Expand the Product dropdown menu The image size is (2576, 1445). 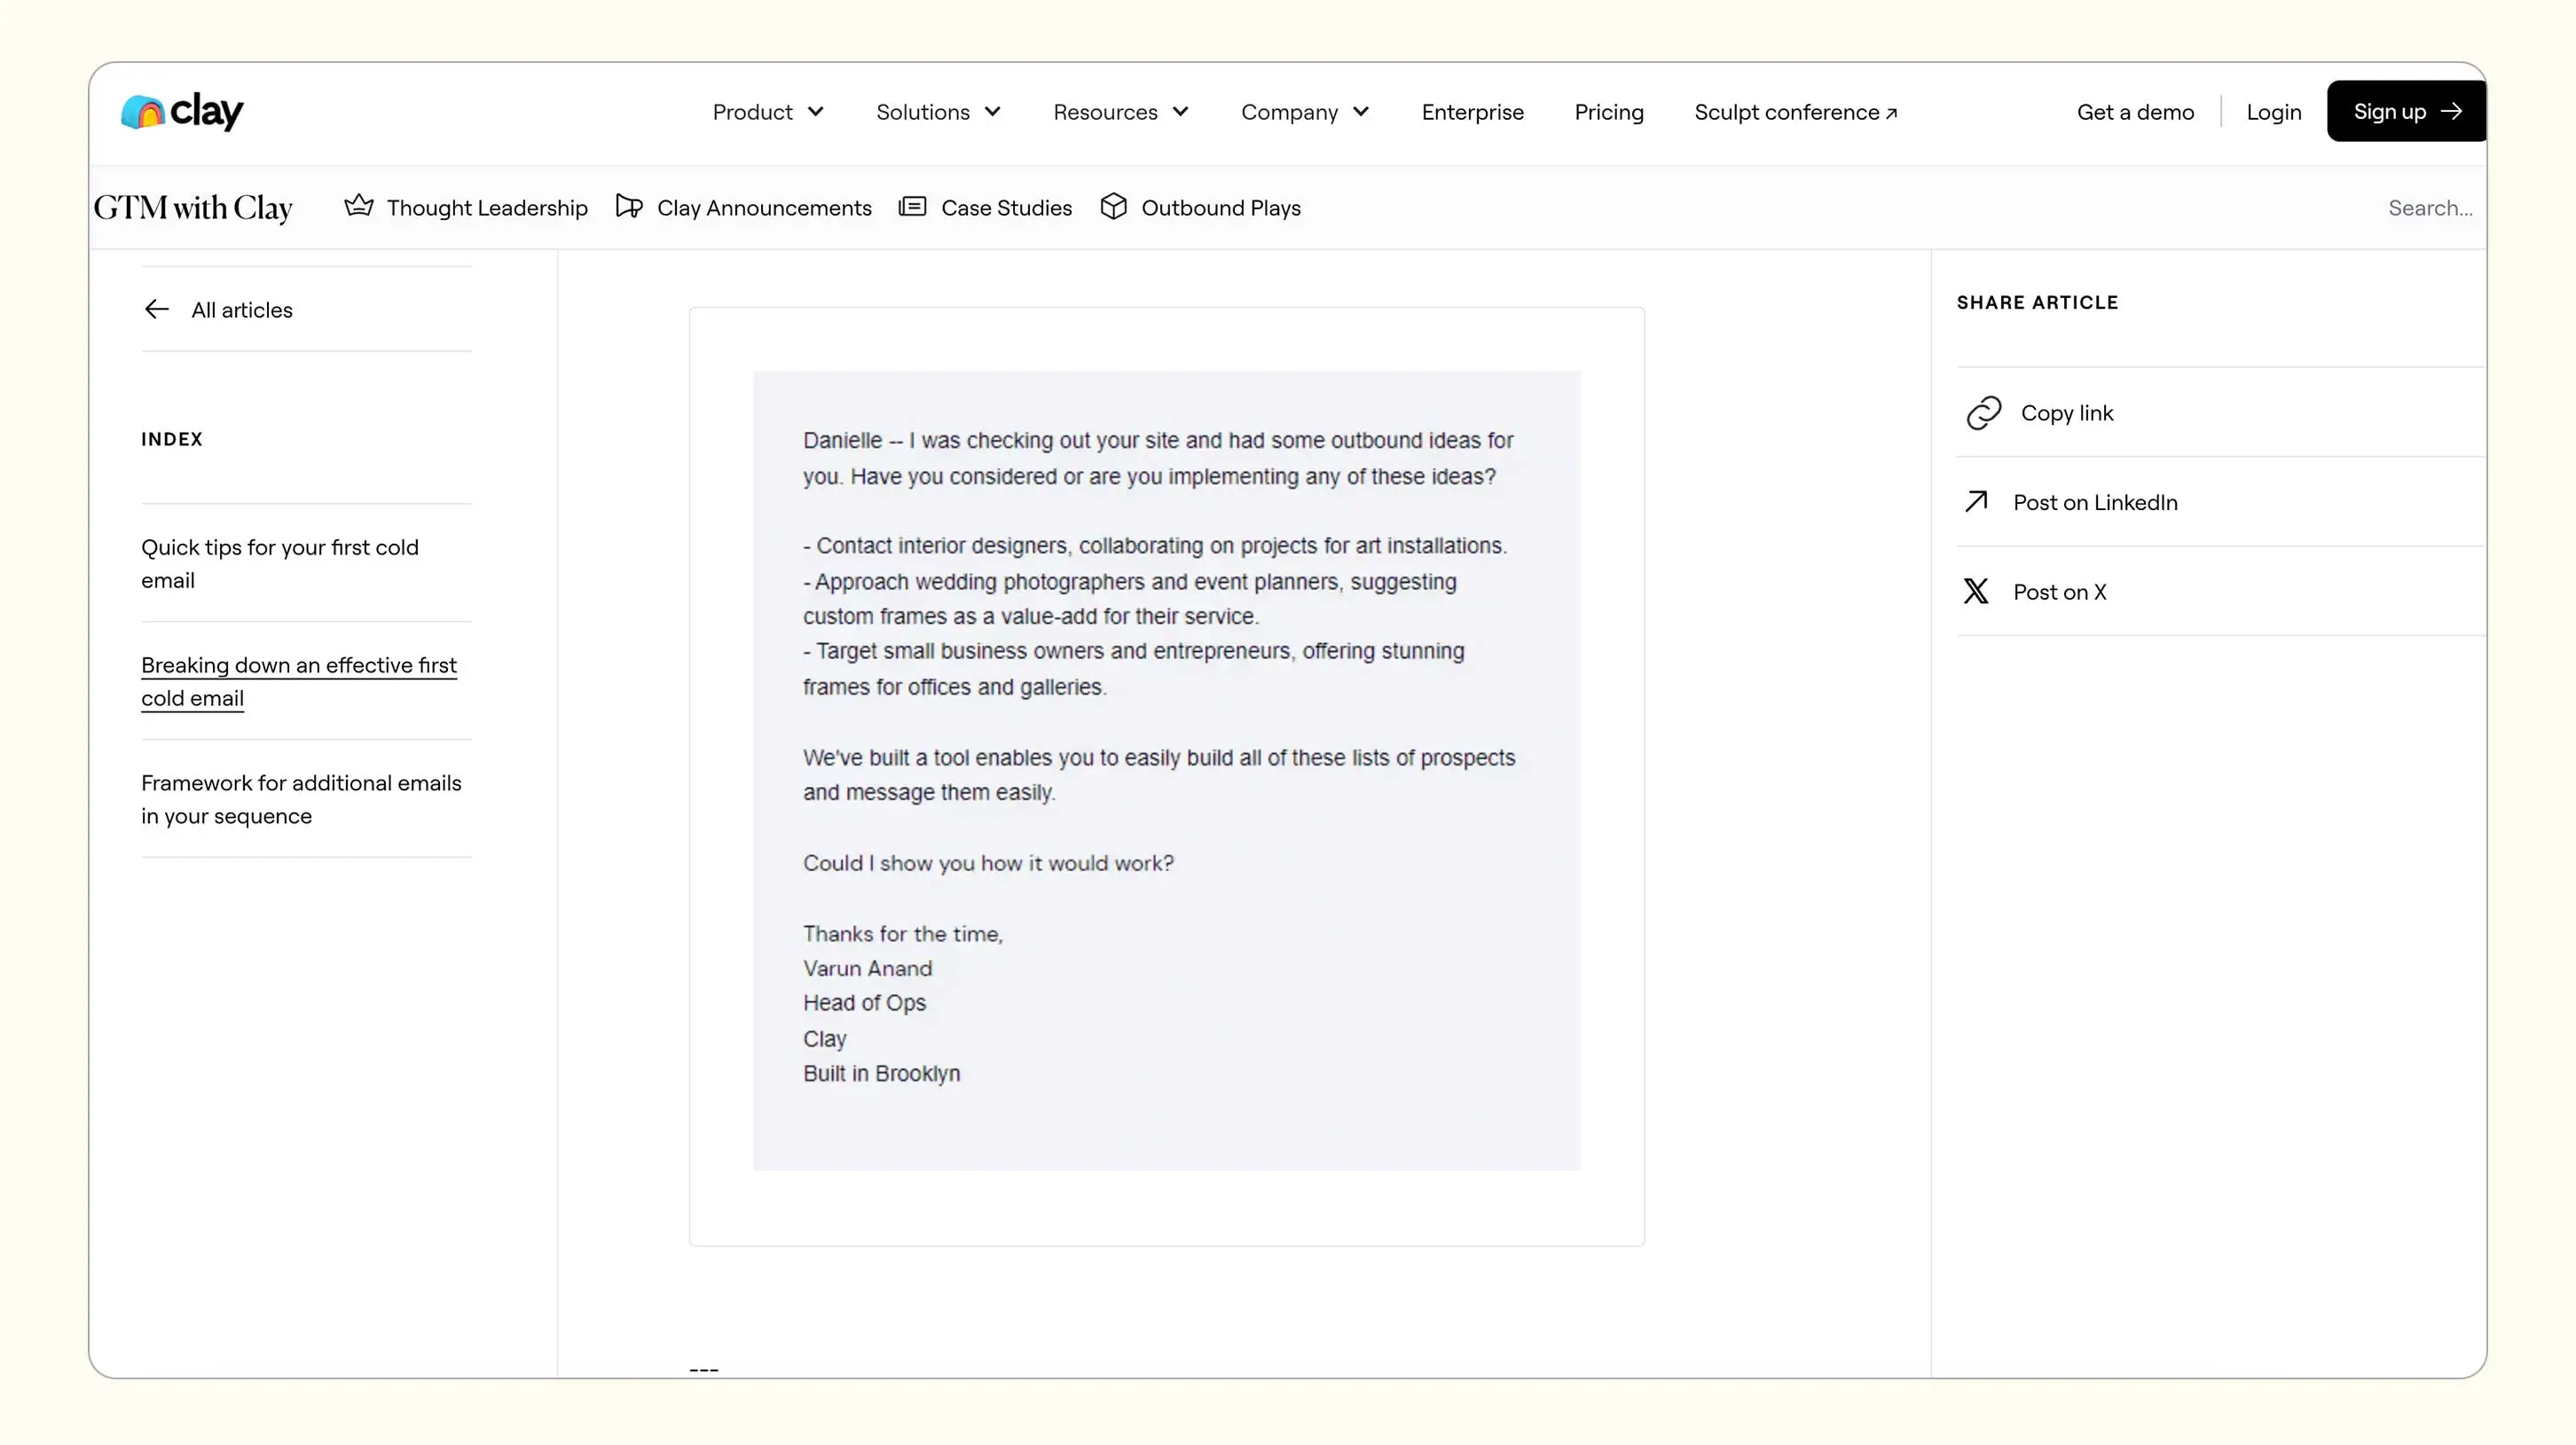pyautogui.click(x=767, y=112)
